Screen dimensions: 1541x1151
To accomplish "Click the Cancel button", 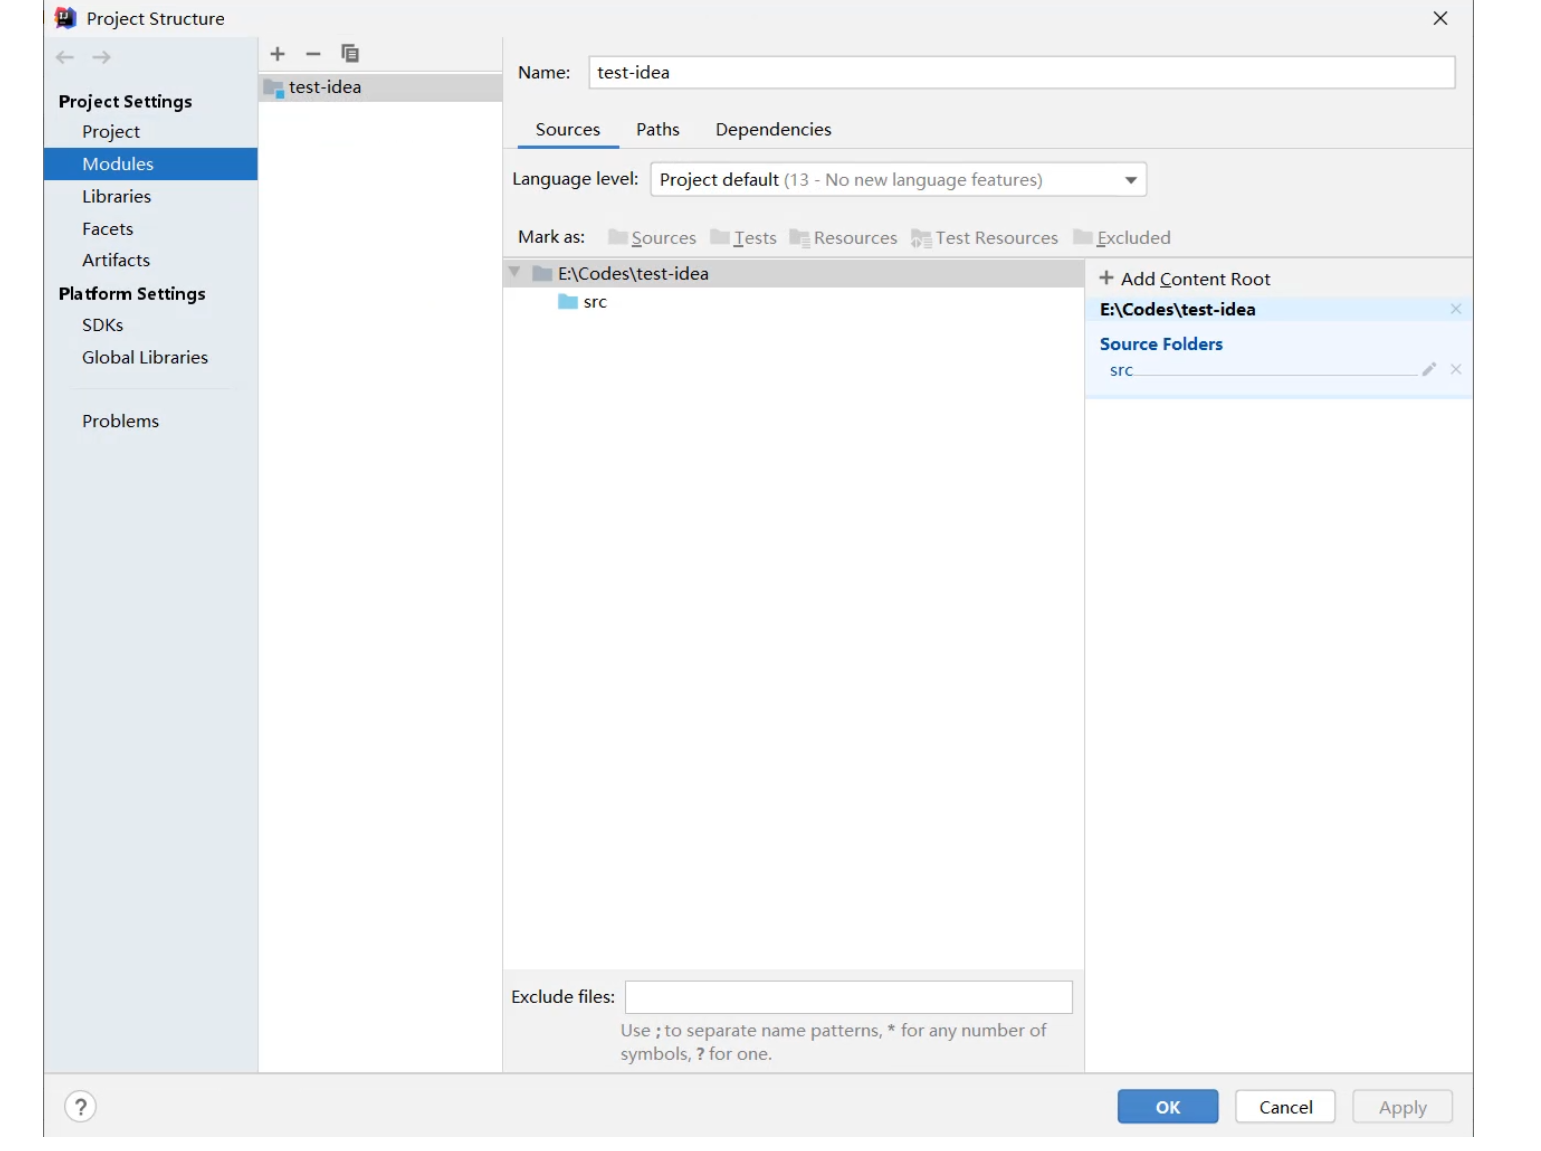I will [1285, 1107].
